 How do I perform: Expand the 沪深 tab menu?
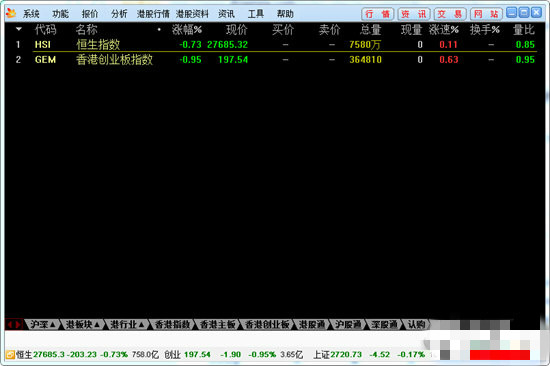(43, 325)
